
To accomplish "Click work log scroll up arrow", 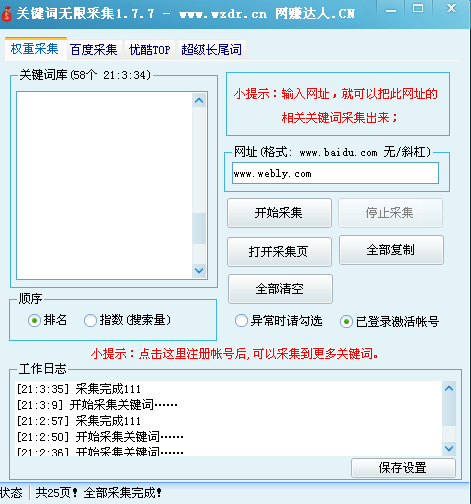I will pyautogui.click(x=449, y=388).
